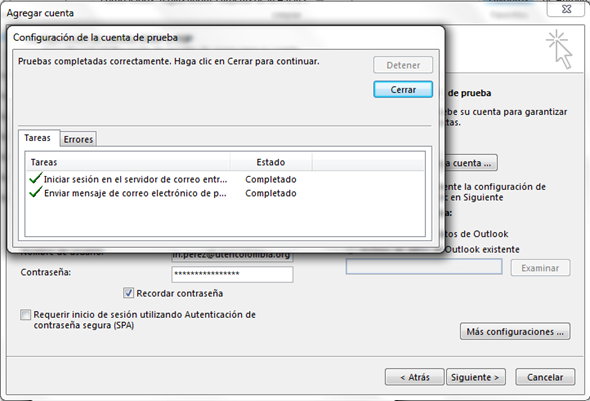Go back with the Atrás button
Viewport: 590px width, 401px height.
415,377
